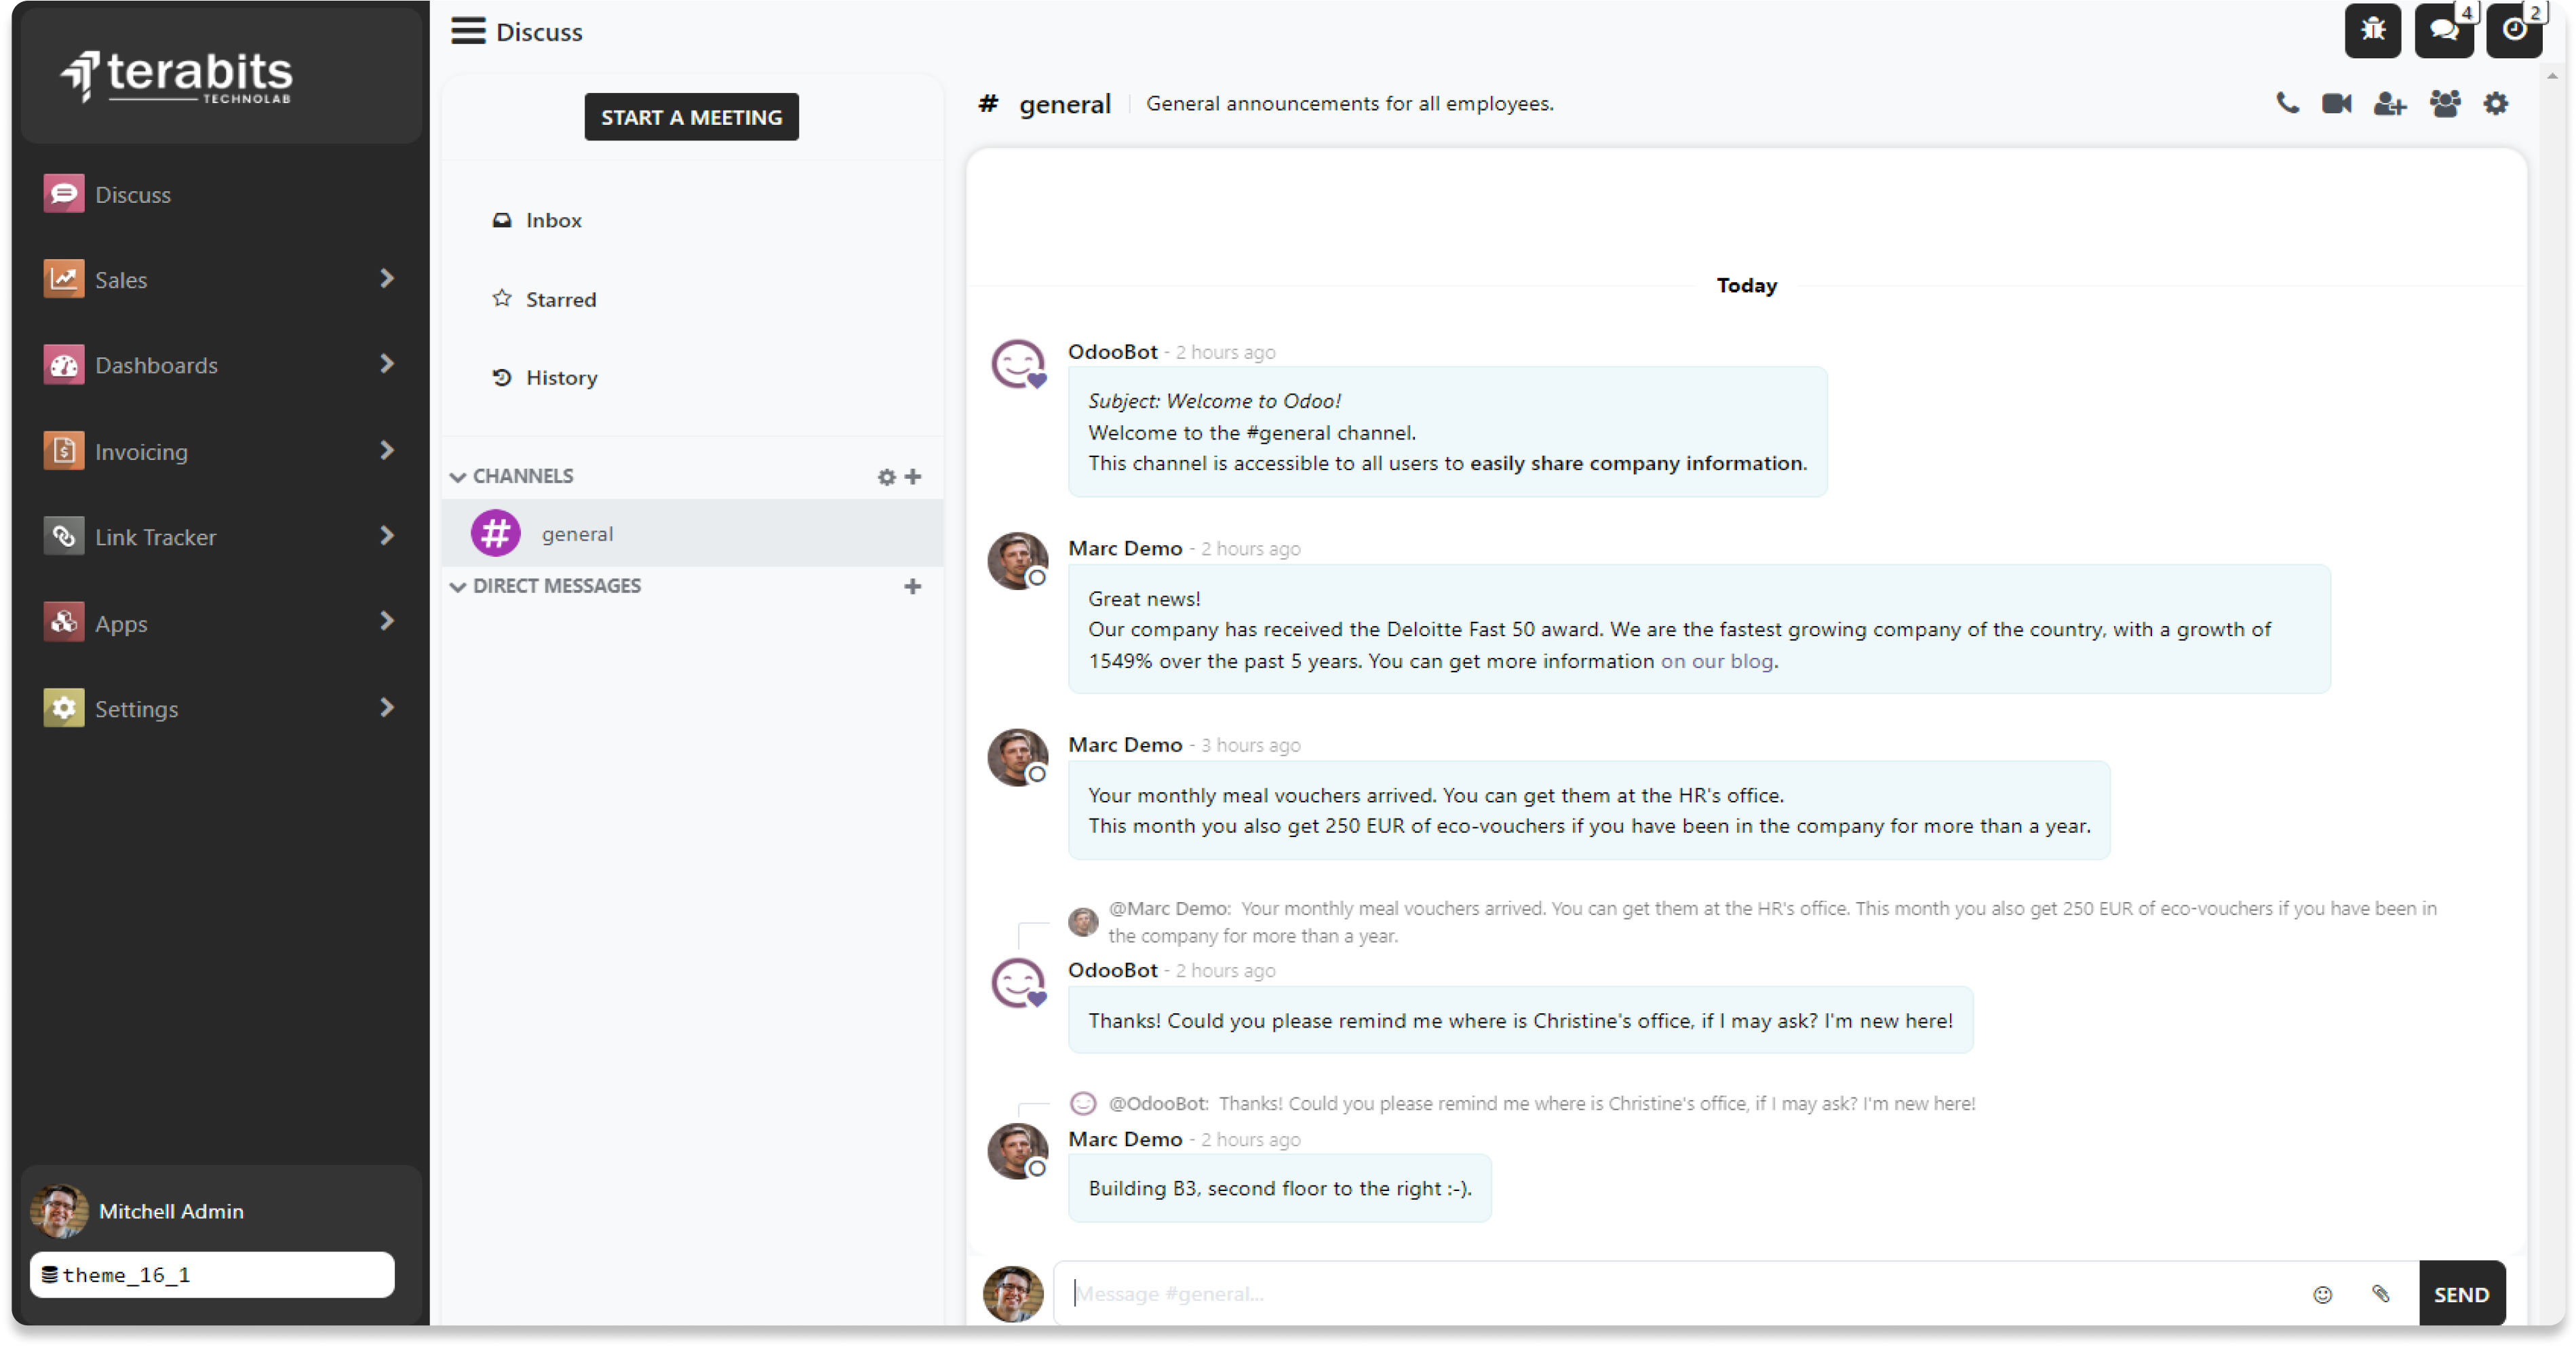2576x1347 pixels.
Task: Click START A MEETING button
Action: (x=691, y=117)
